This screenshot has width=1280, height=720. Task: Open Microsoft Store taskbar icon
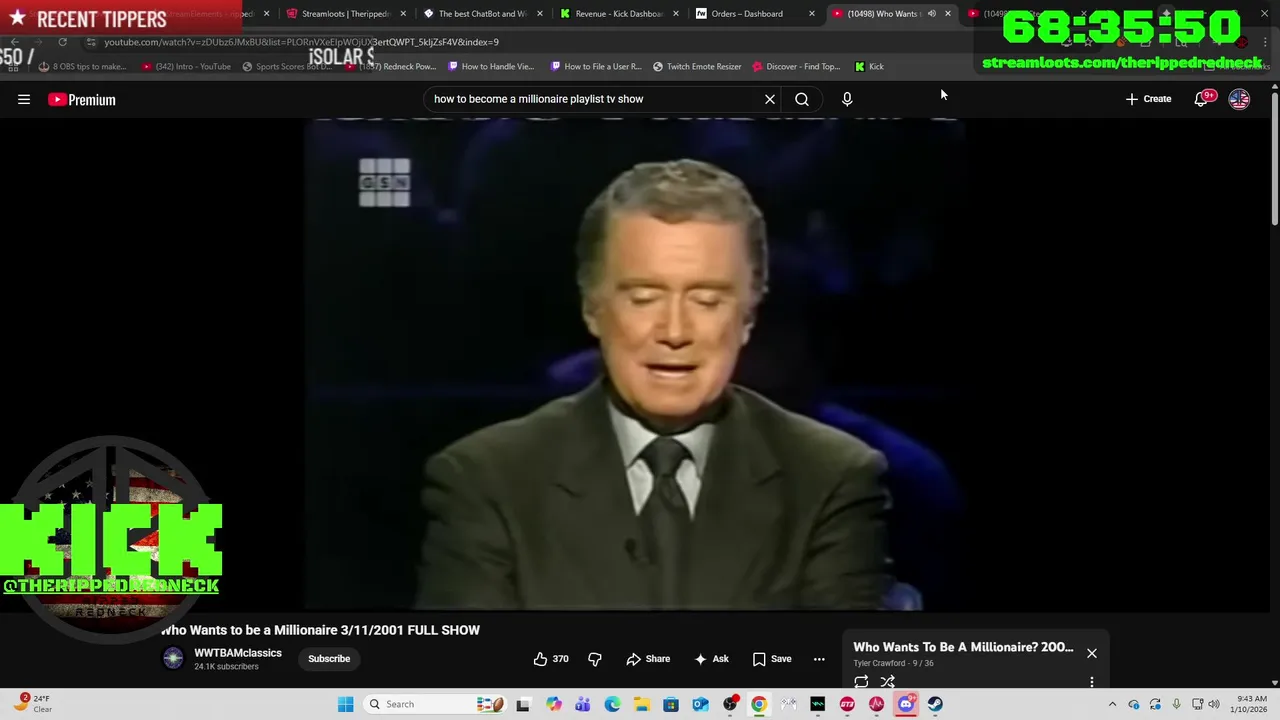point(671,704)
